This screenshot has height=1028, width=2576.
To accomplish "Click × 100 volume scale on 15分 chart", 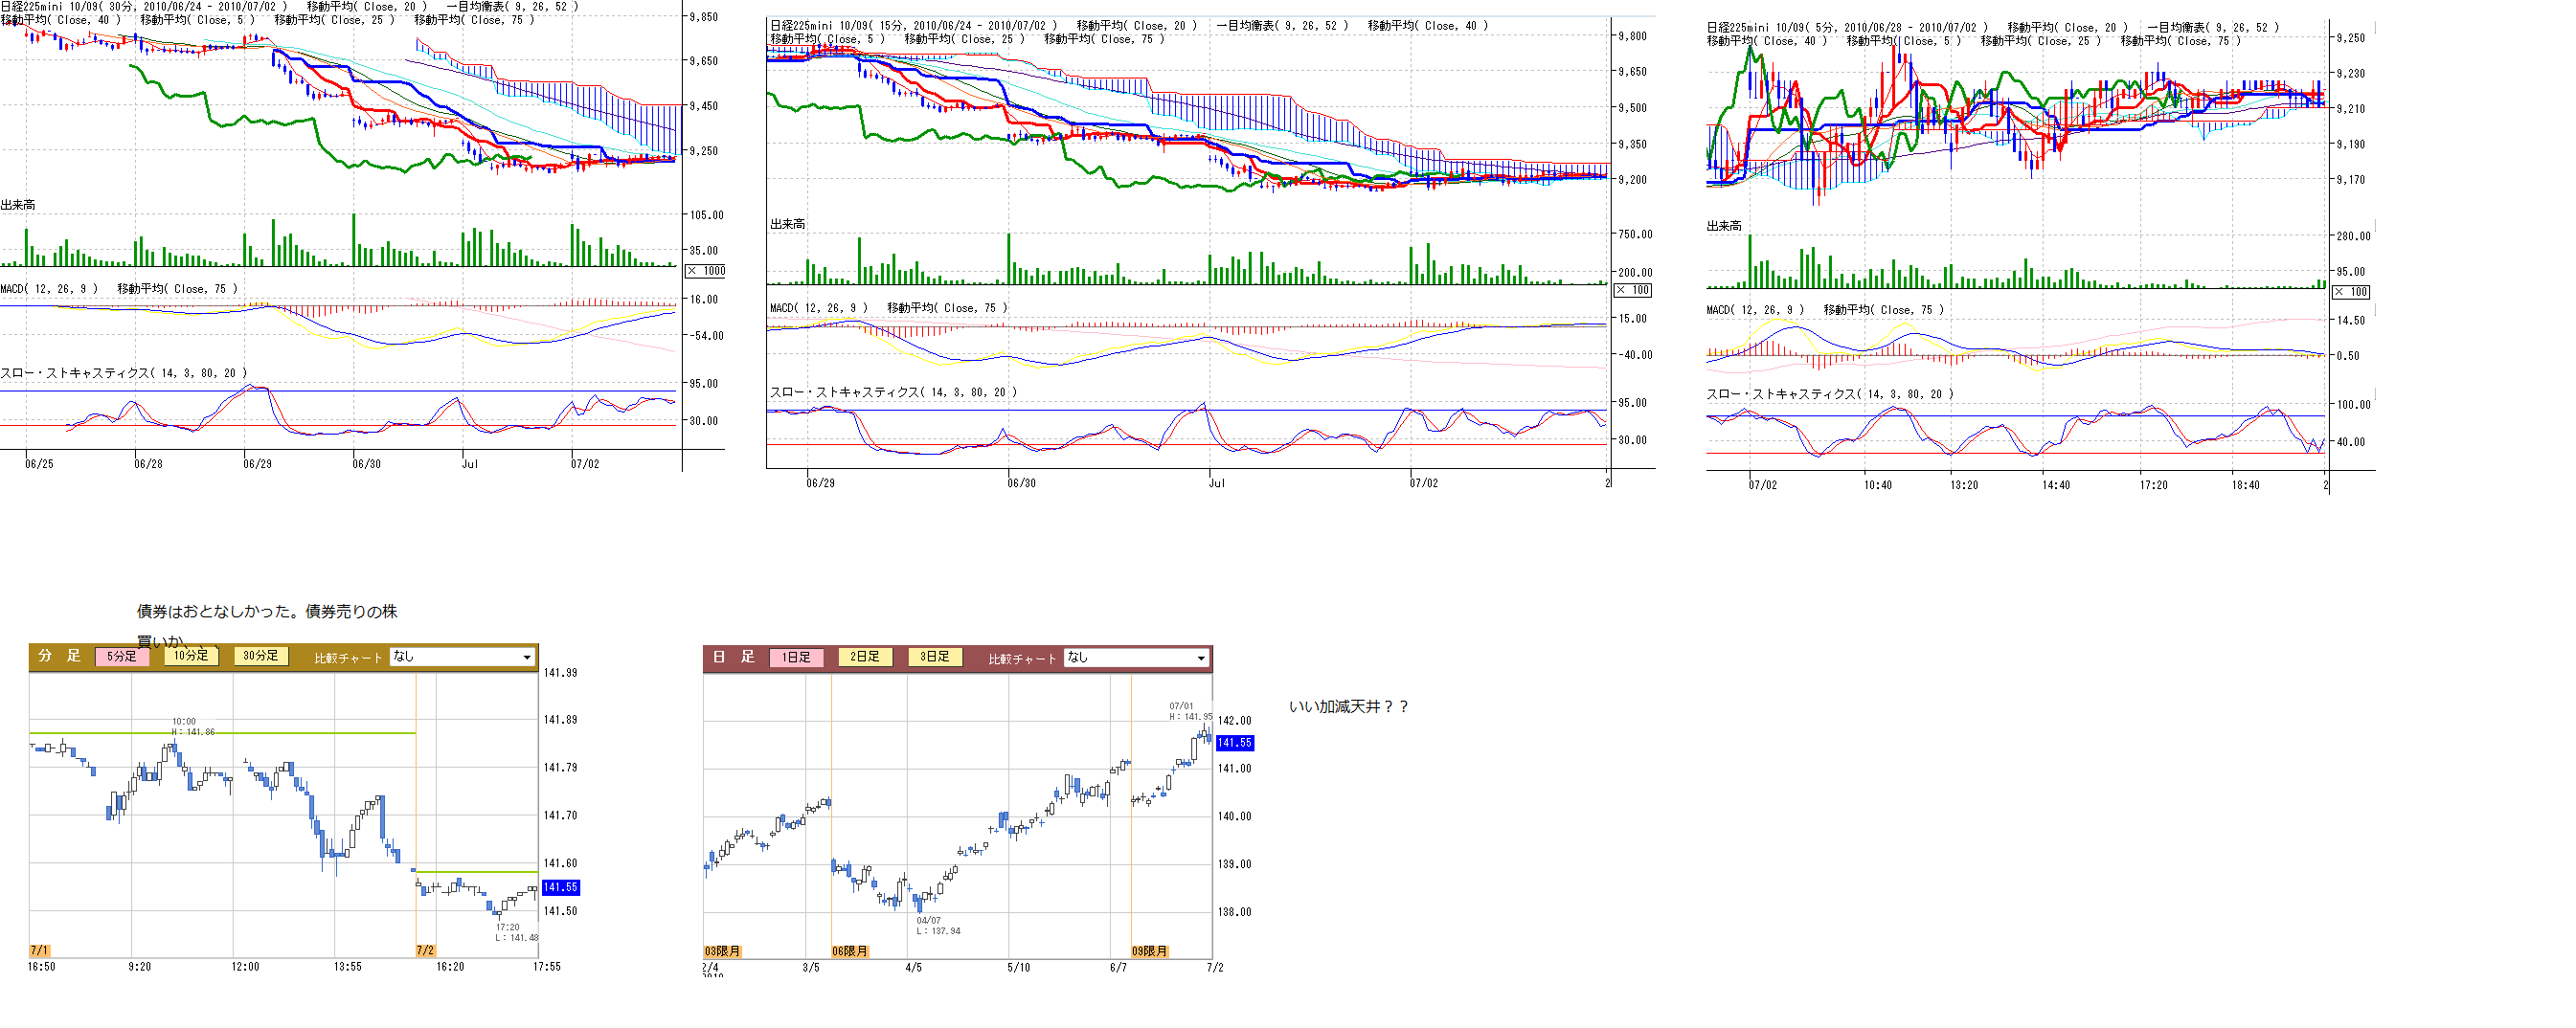I will pyautogui.click(x=1633, y=290).
